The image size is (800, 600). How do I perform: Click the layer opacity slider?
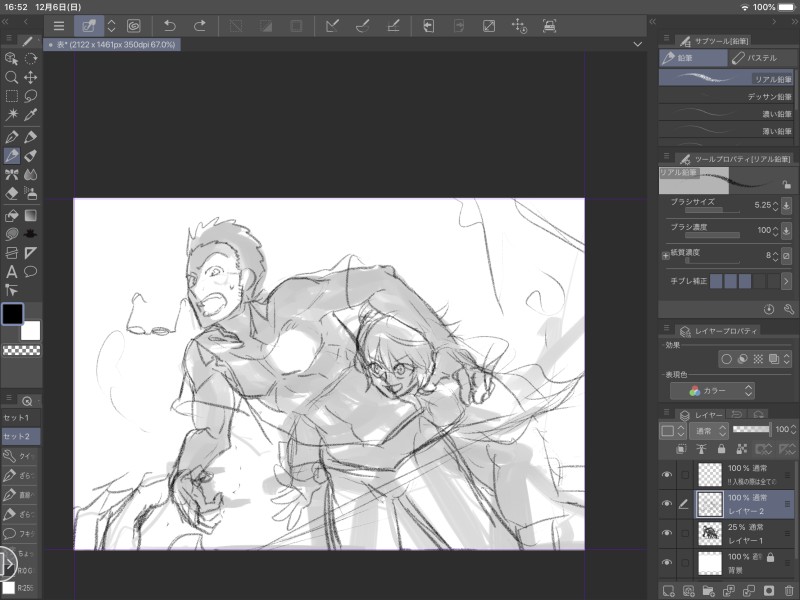(752, 429)
